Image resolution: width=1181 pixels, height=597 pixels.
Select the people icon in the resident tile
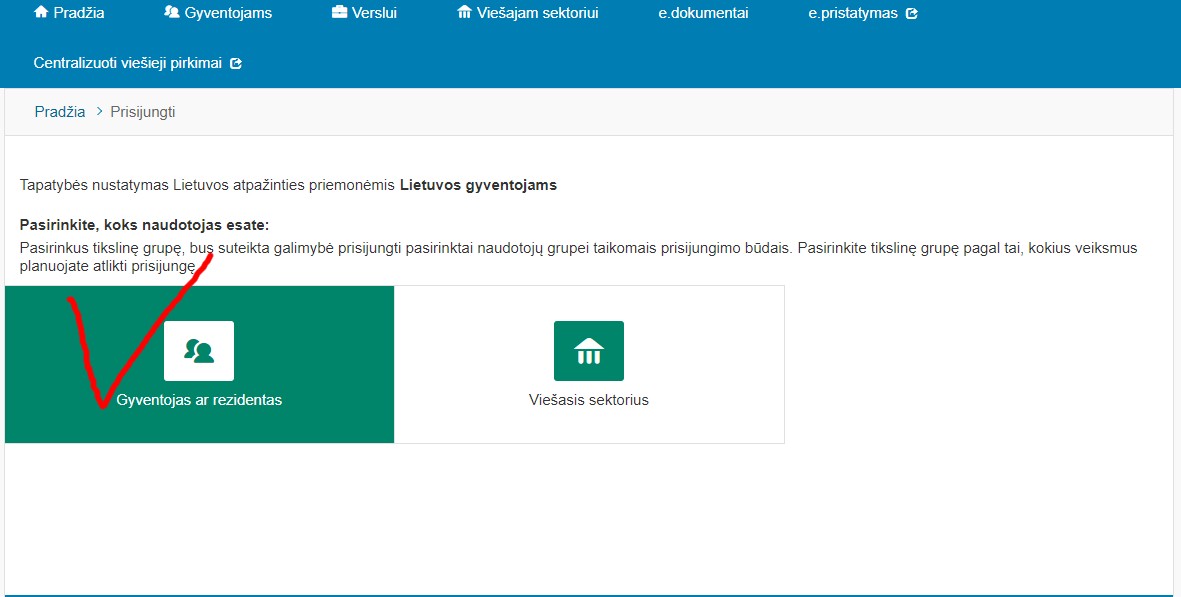199,351
